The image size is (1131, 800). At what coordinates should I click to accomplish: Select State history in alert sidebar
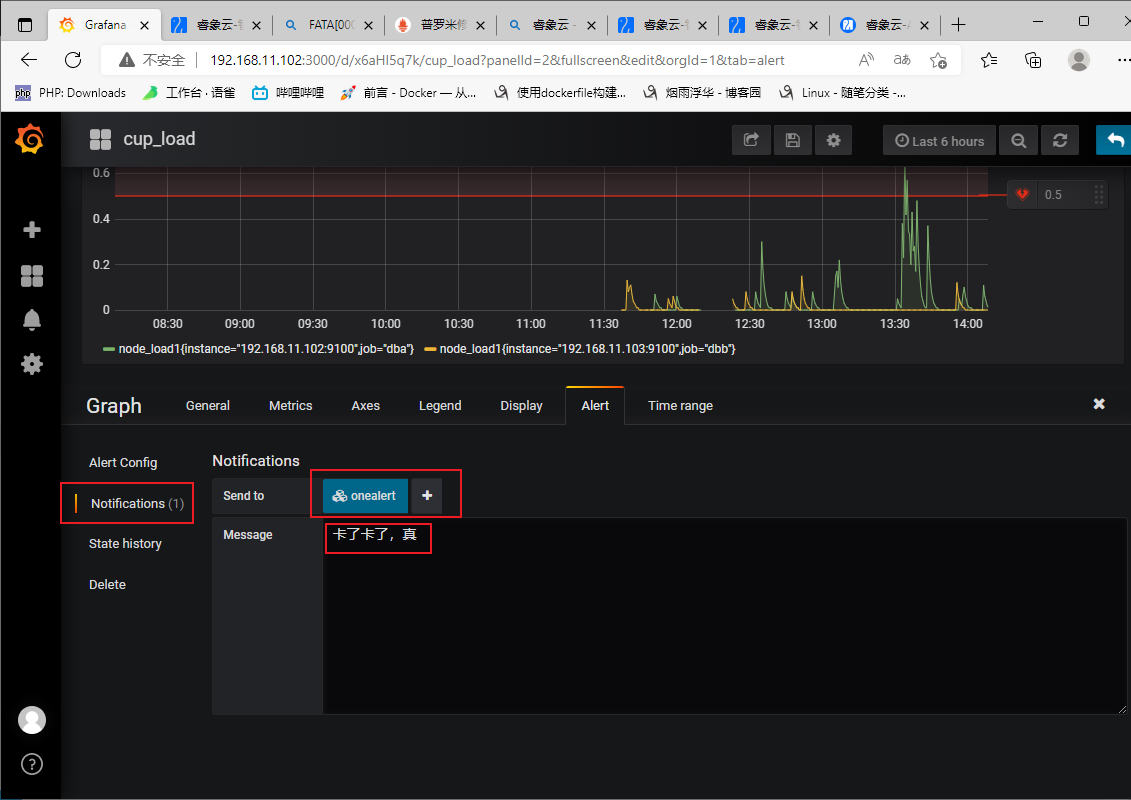click(x=125, y=544)
